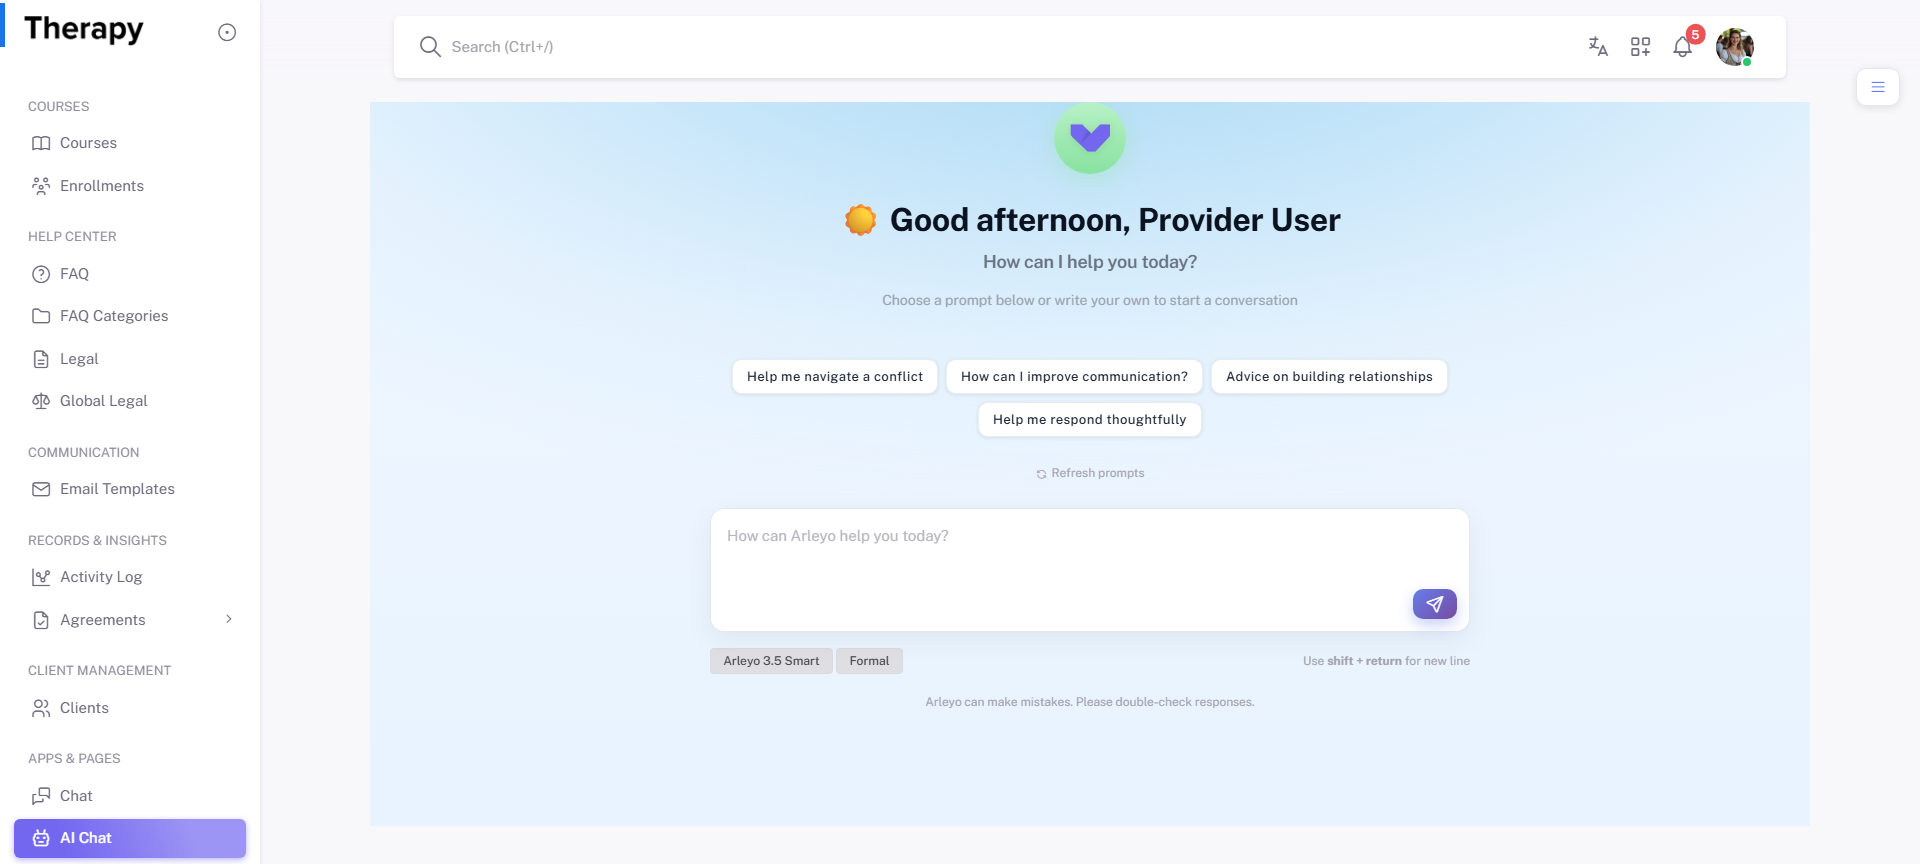Screen dimensions: 1920x864
Task: Open notifications bell with 5 badge
Action: point(1684,45)
